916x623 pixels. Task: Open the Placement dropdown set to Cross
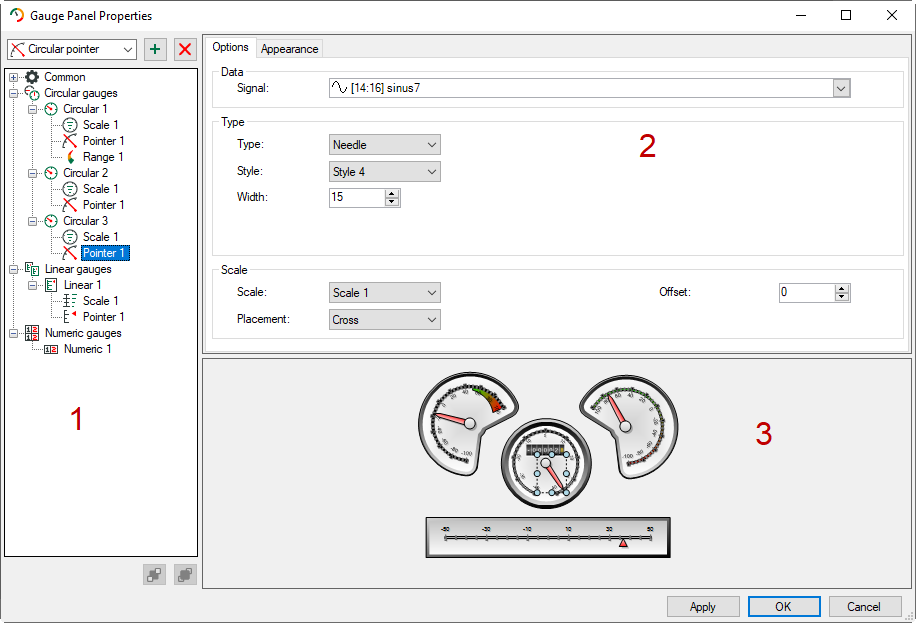pyautogui.click(x=432, y=320)
